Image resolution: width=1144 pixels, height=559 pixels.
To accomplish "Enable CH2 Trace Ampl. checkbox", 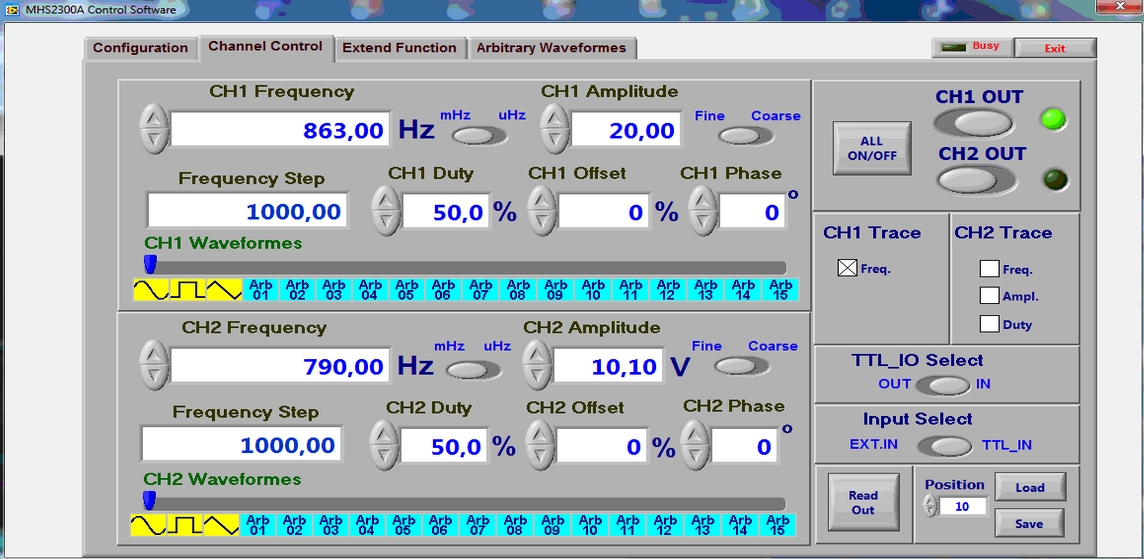I will click(989, 296).
